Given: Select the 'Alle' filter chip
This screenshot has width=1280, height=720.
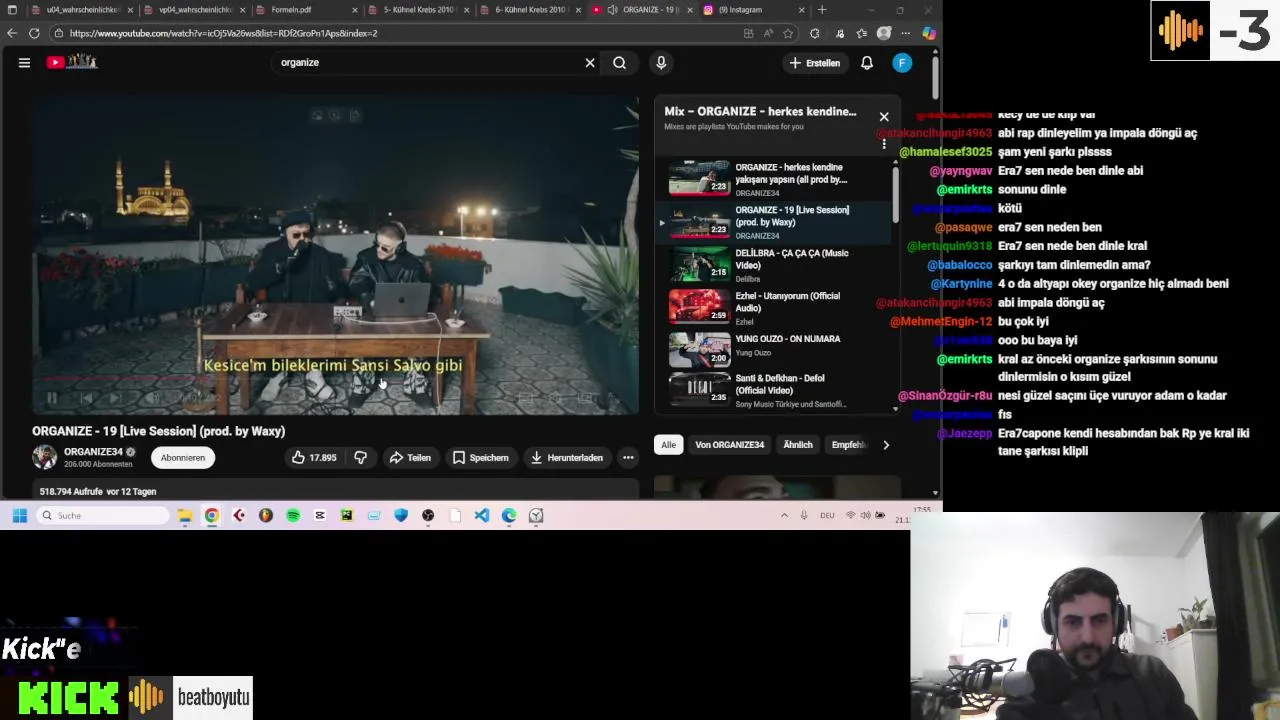Looking at the screenshot, I should [668, 445].
